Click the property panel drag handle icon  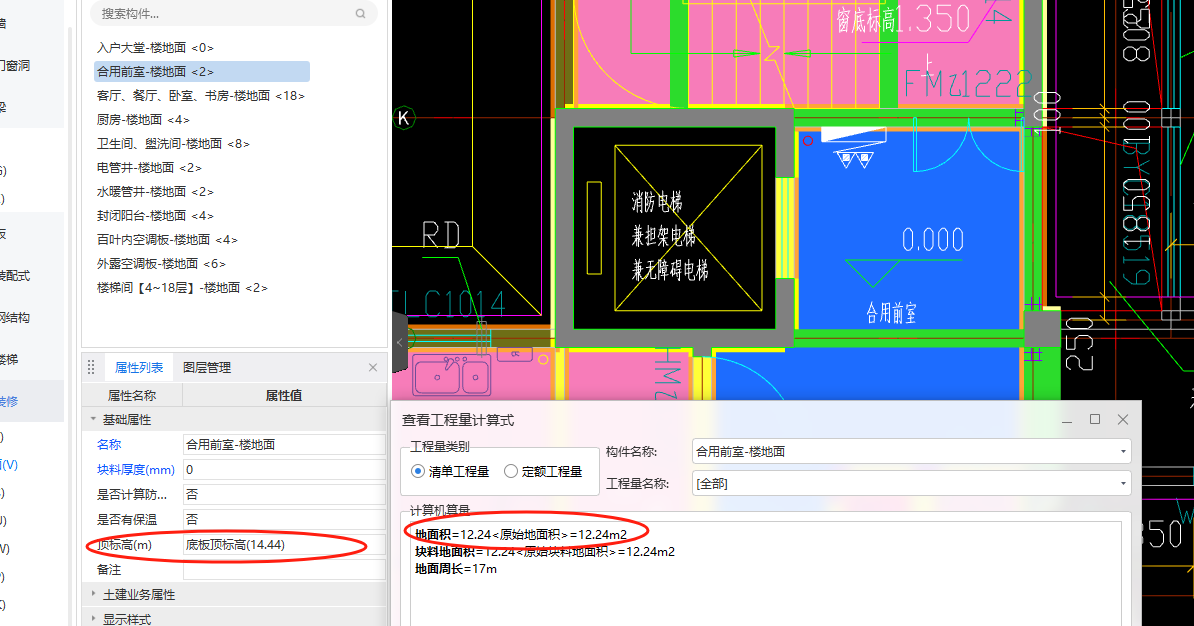pos(91,368)
